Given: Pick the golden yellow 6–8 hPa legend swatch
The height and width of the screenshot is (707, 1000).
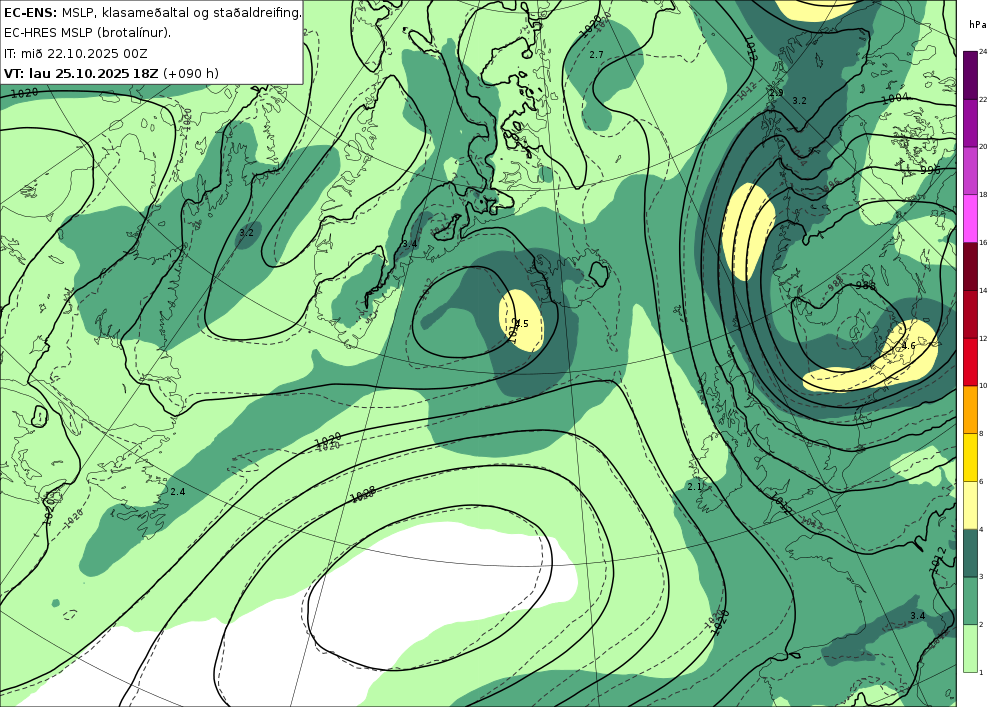Looking at the screenshot, I should pos(970,457).
